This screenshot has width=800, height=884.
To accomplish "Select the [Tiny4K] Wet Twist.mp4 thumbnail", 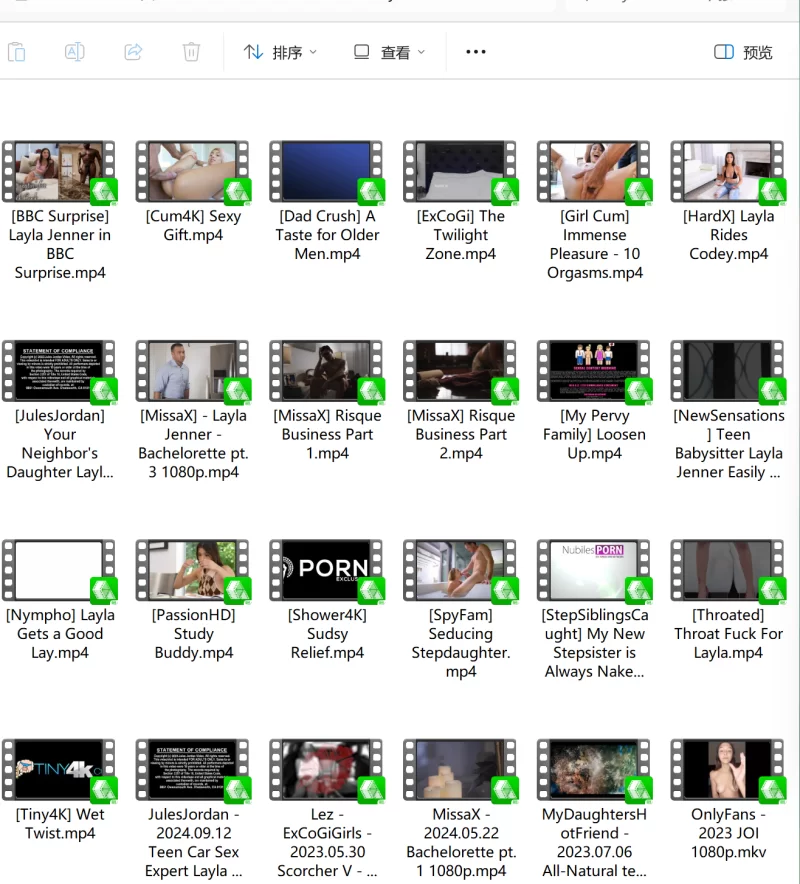I will point(60,770).
